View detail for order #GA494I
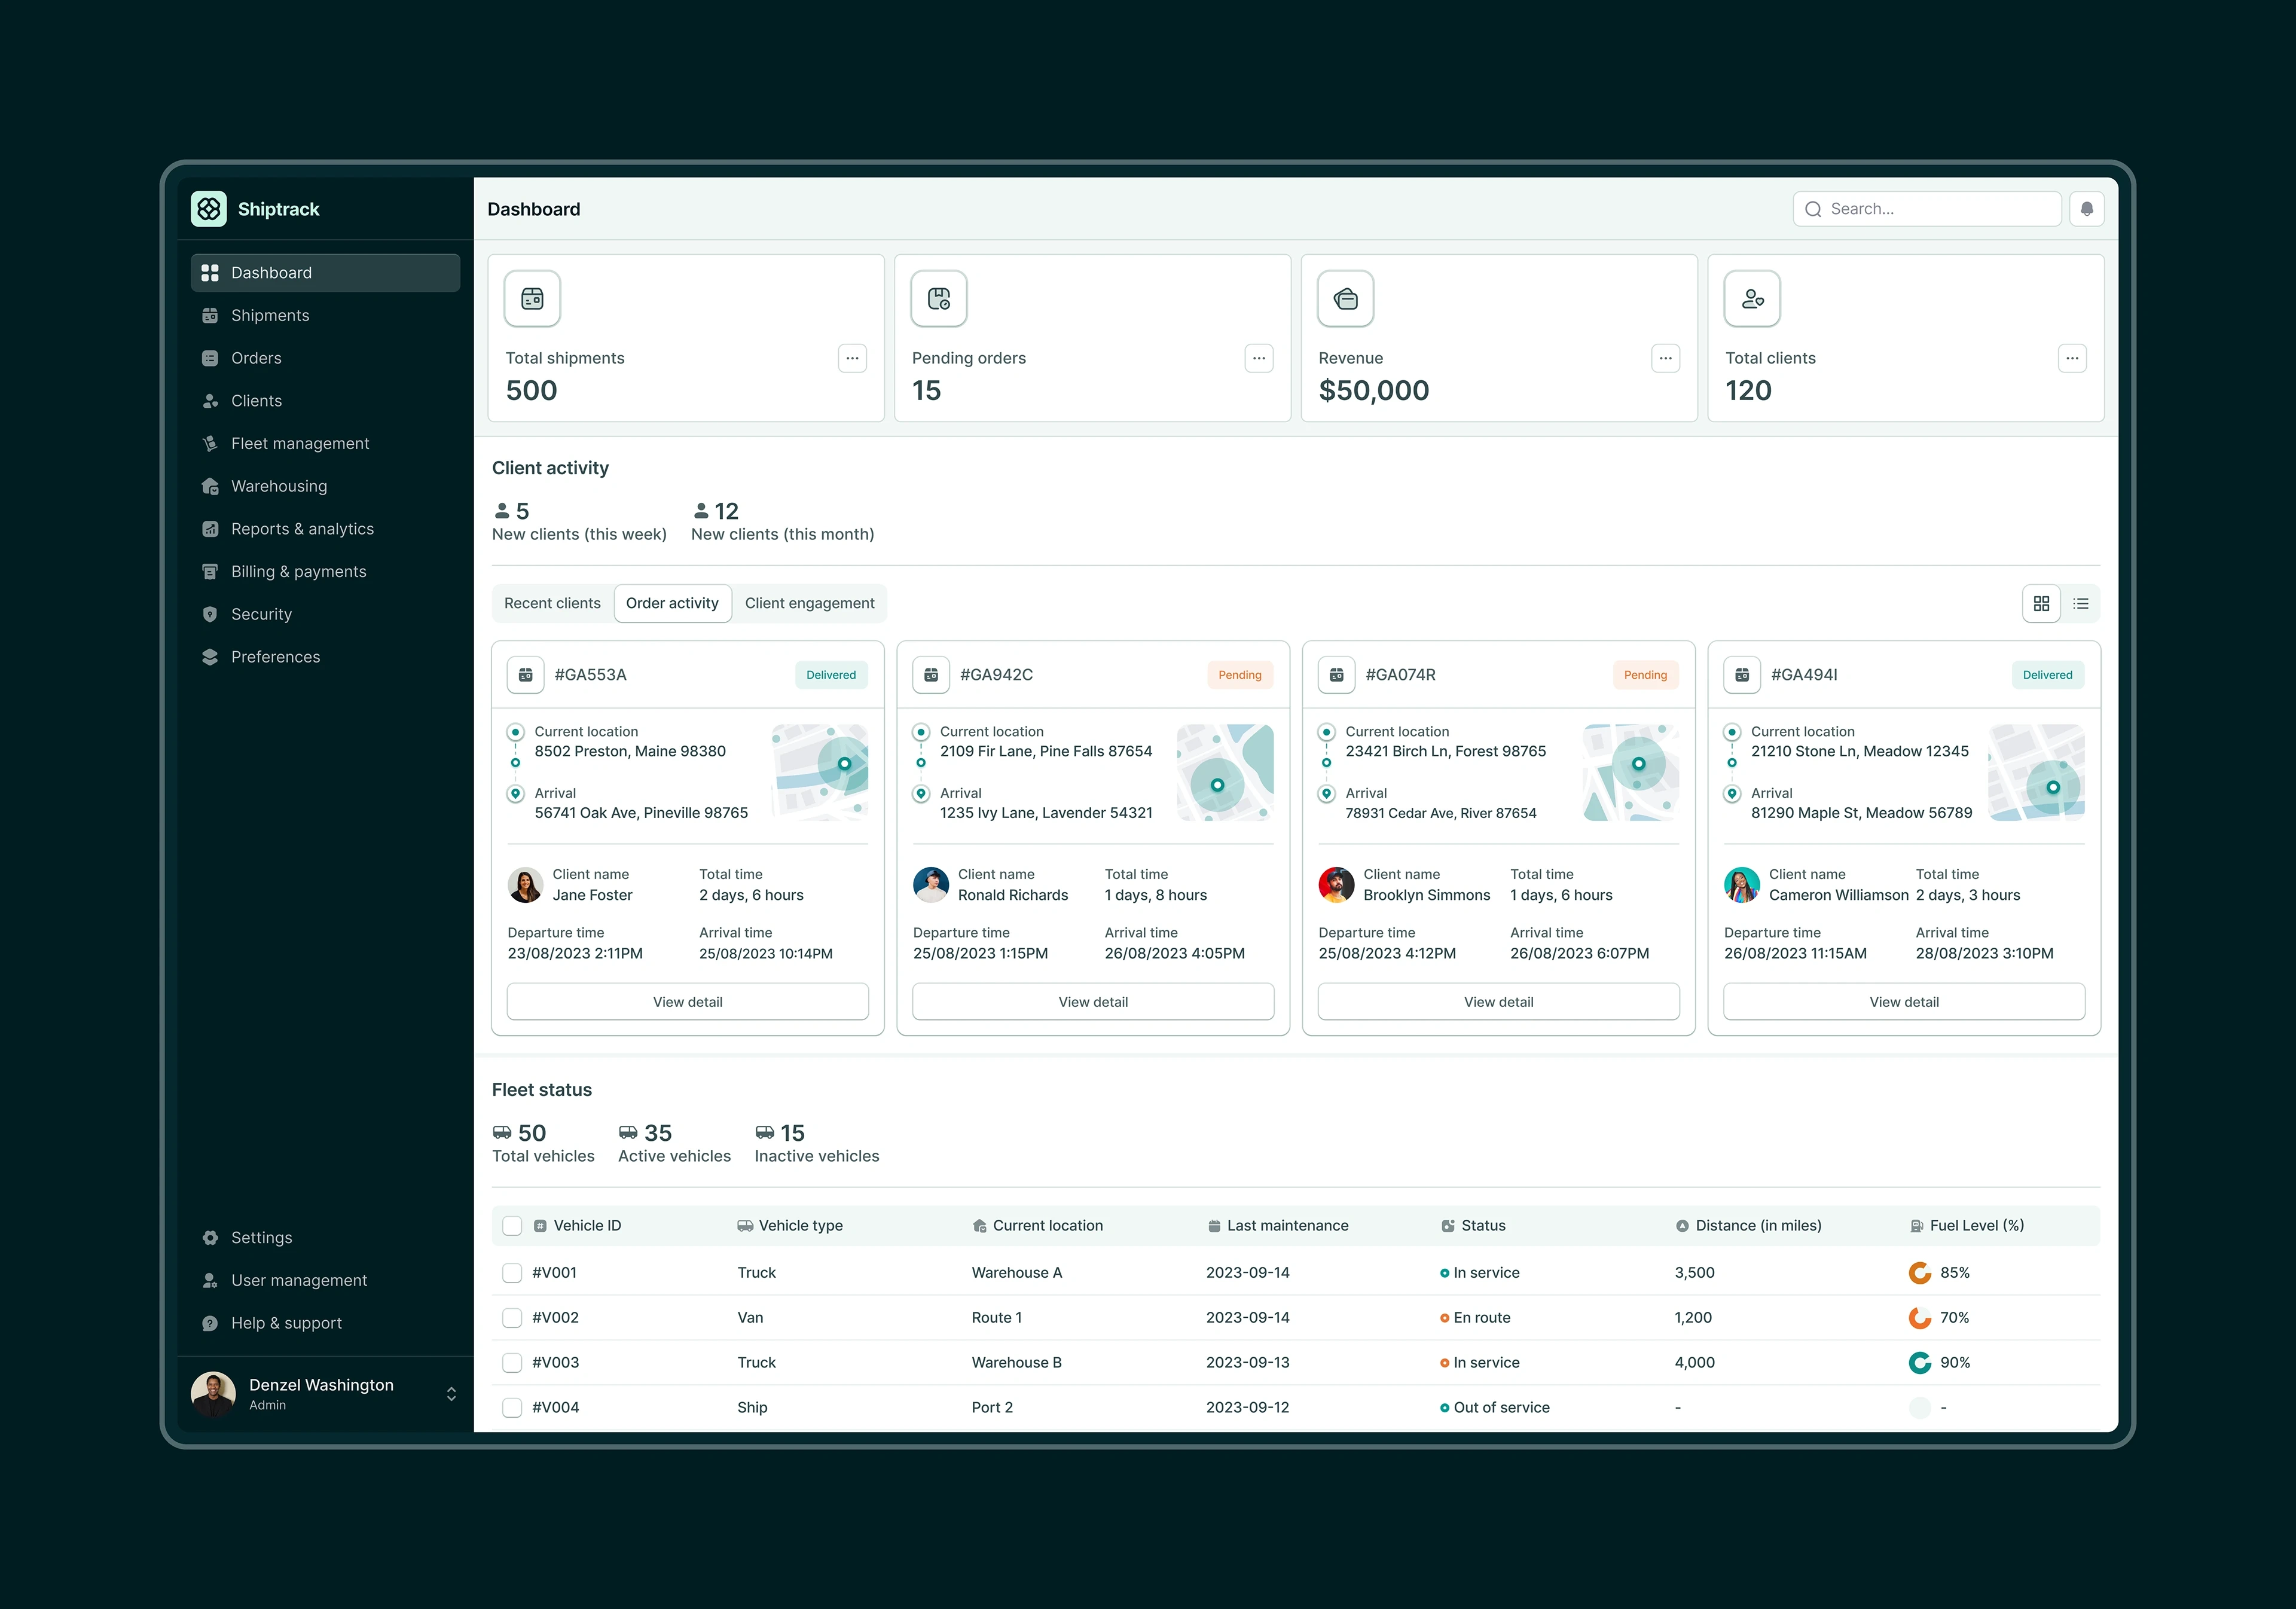This screenshot has width=2296, height=1609. 1903,1001
